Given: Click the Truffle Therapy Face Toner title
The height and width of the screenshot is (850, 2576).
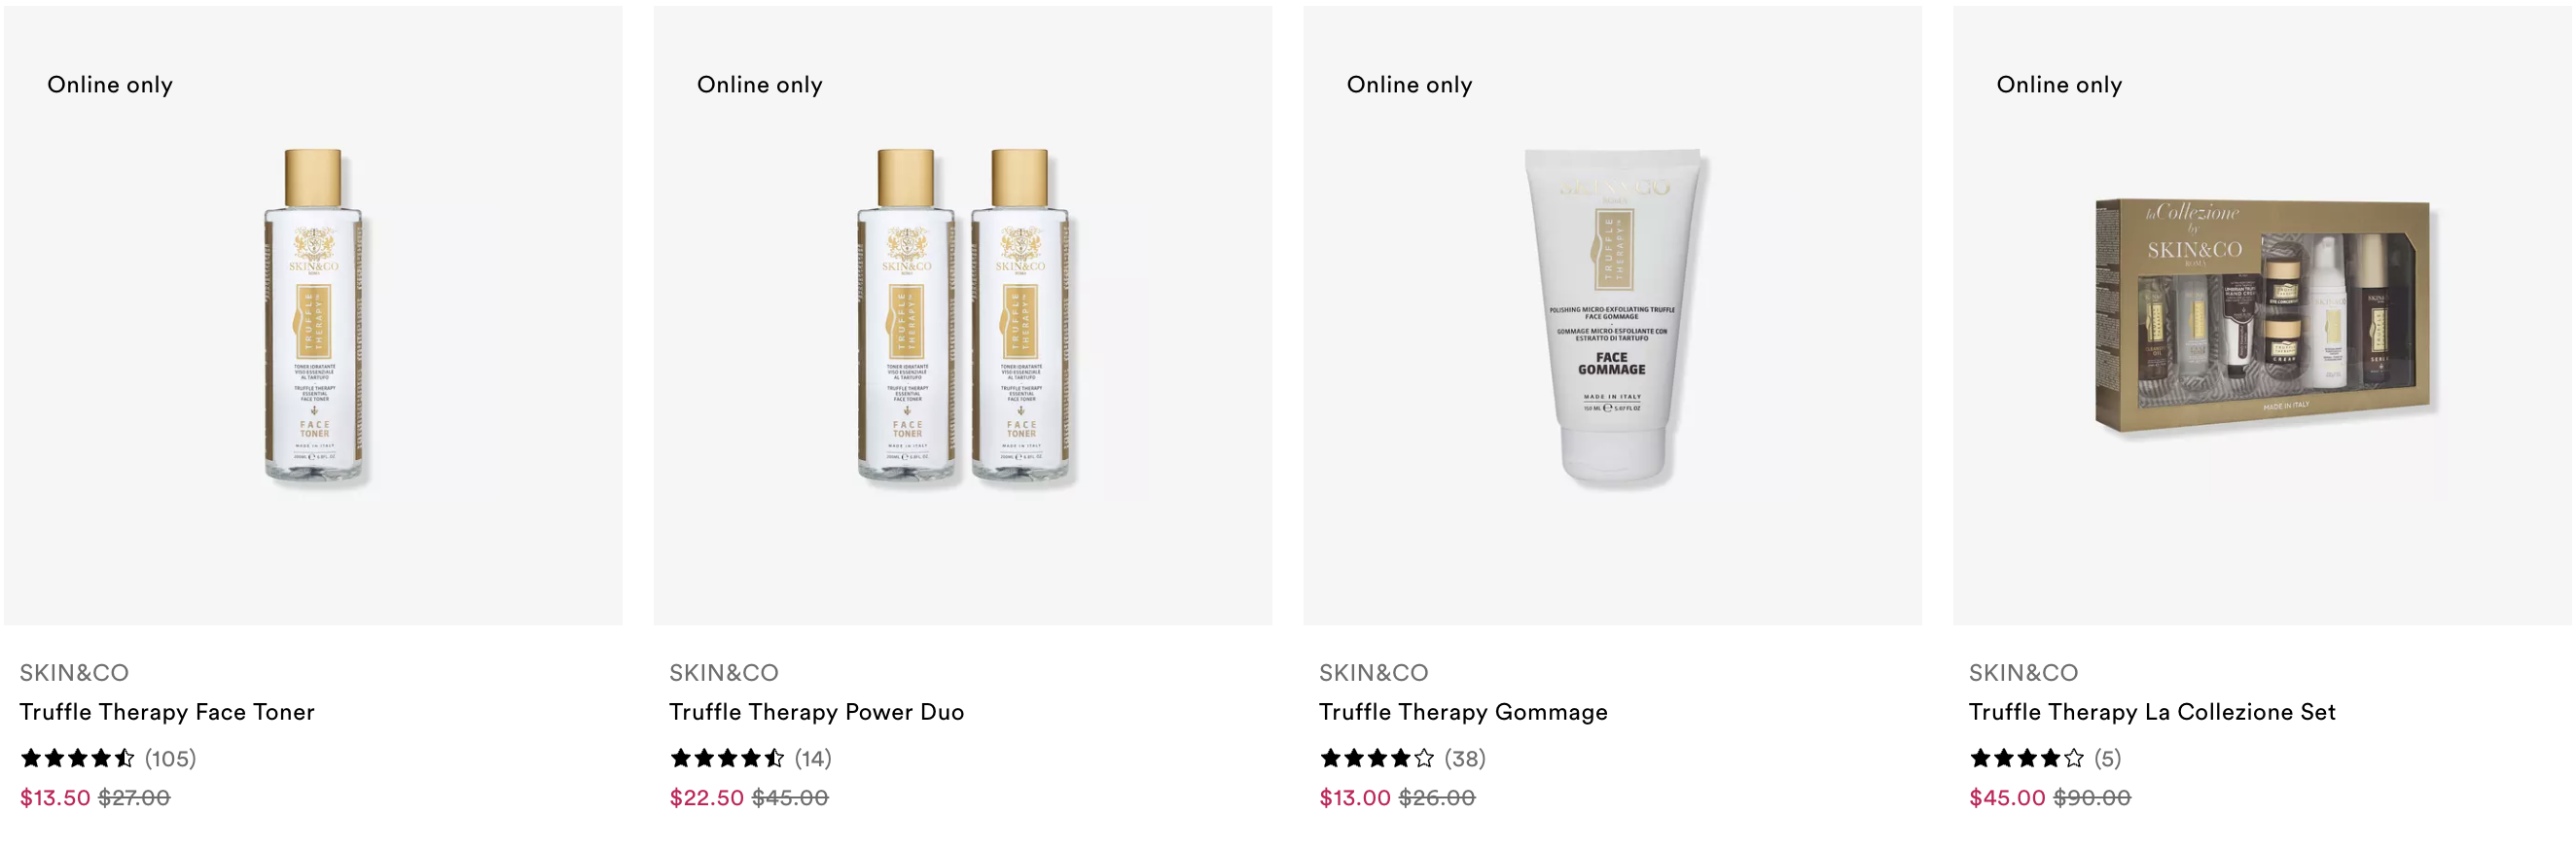Looking at the screenshot, I should click(167, 712).
